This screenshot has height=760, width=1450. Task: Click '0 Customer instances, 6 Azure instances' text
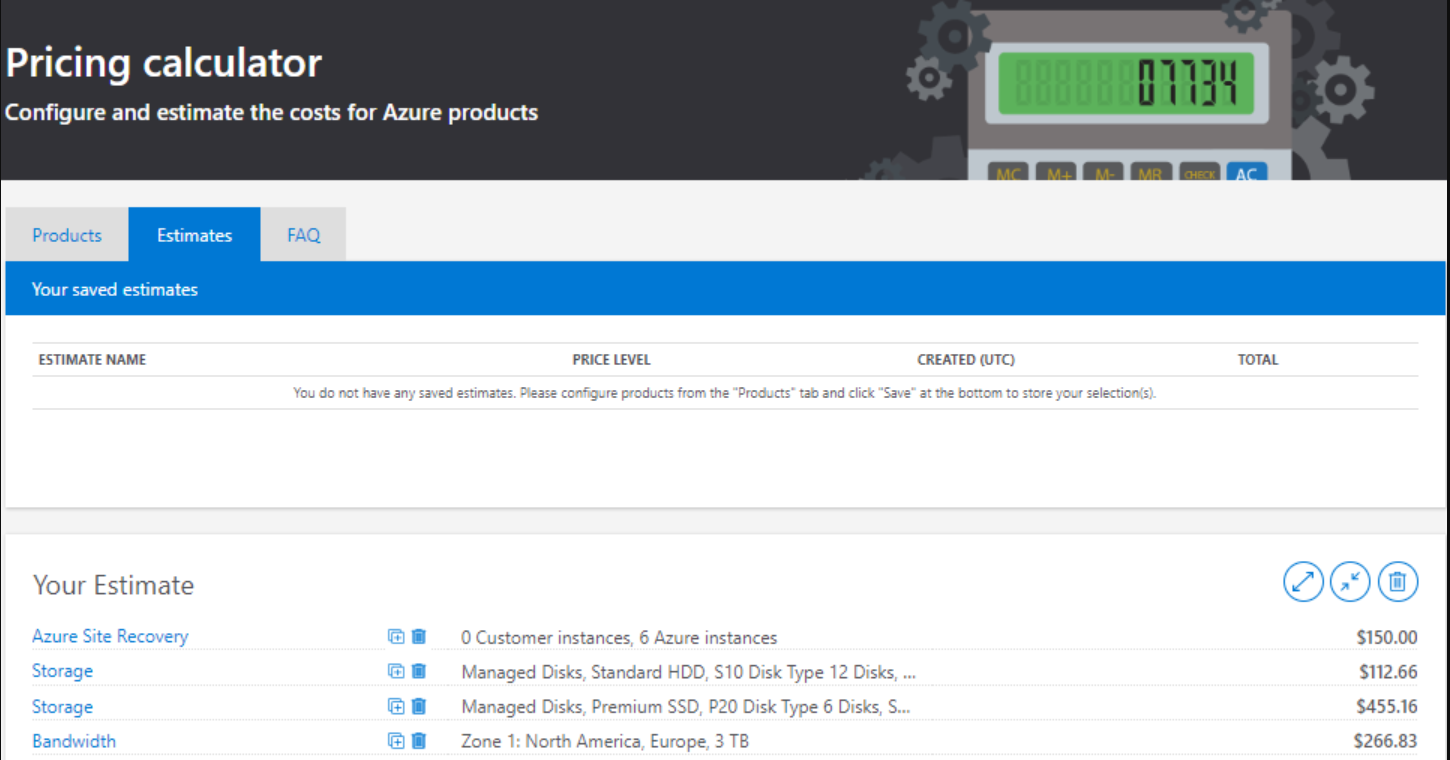(x=619, y=638)
